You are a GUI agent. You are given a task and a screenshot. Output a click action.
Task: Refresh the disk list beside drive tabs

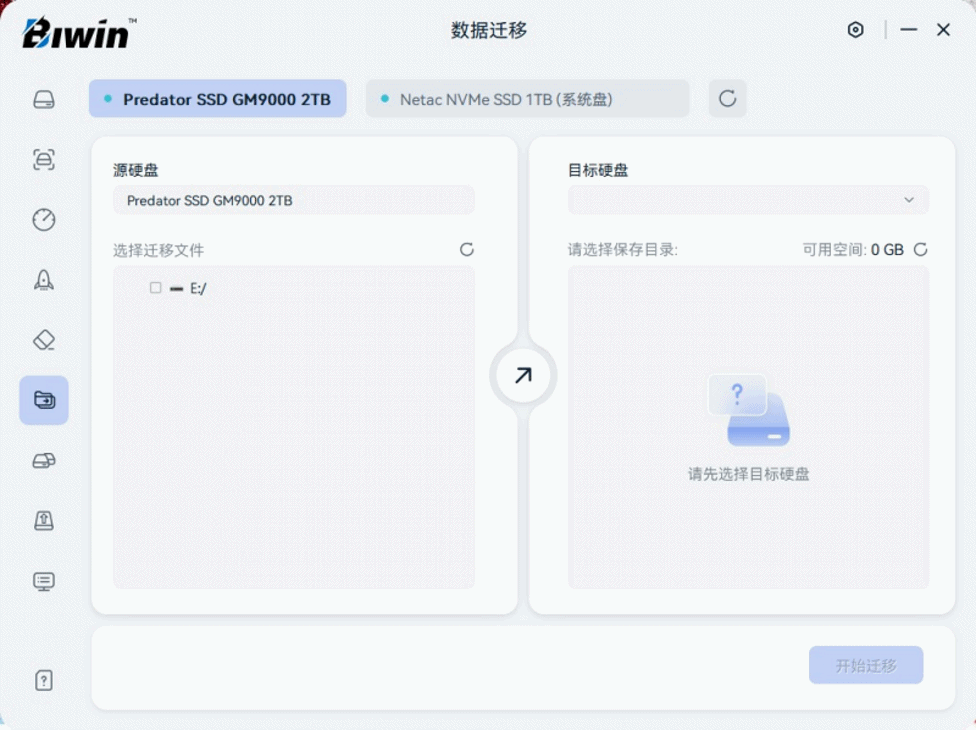click(x=728, y=99)
